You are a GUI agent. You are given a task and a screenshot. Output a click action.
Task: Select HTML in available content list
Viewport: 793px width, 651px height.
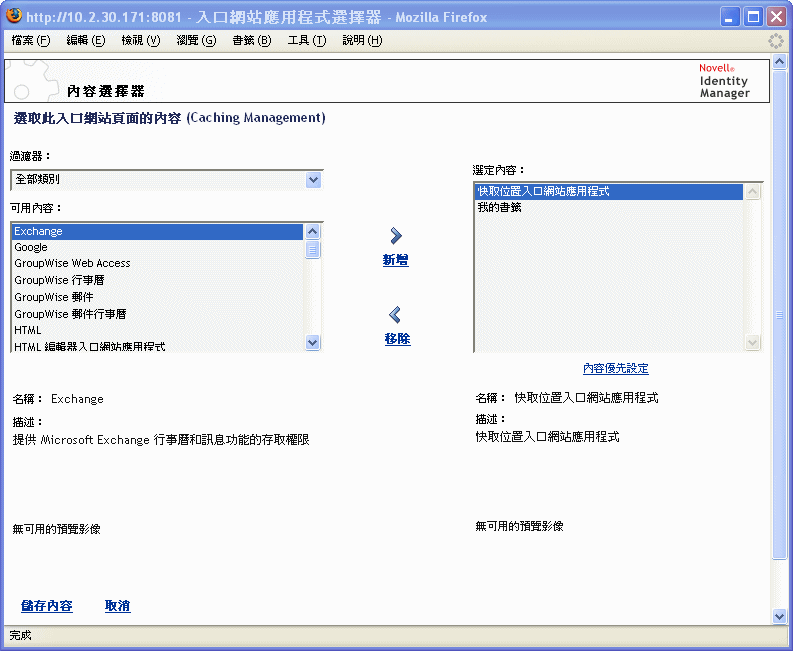click(x=157, y=330)
